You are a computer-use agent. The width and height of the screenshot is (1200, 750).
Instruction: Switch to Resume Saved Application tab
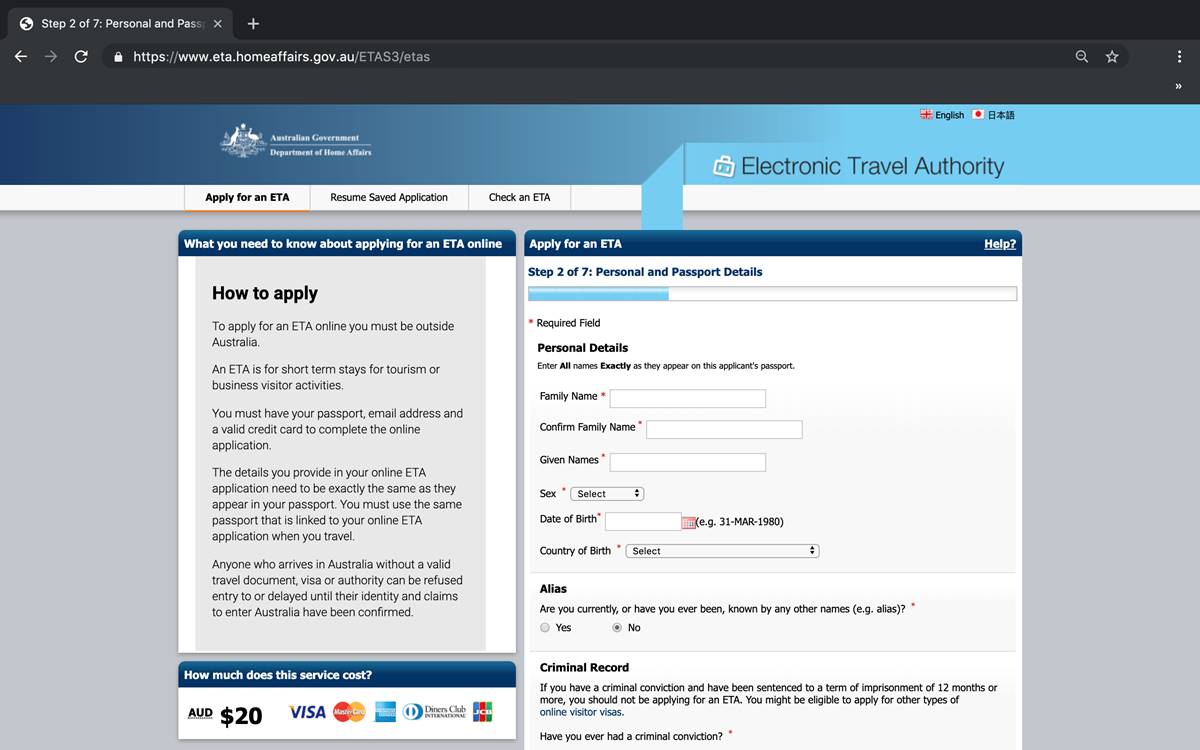tap(389, 197)
